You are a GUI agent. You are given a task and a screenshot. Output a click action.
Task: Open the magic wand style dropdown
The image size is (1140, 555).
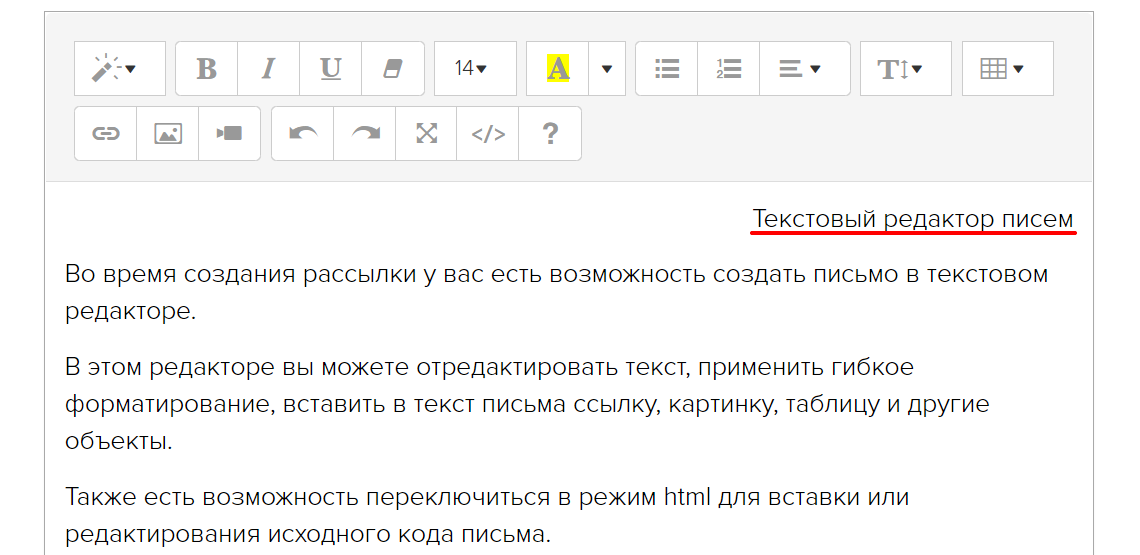coord(119,69)
